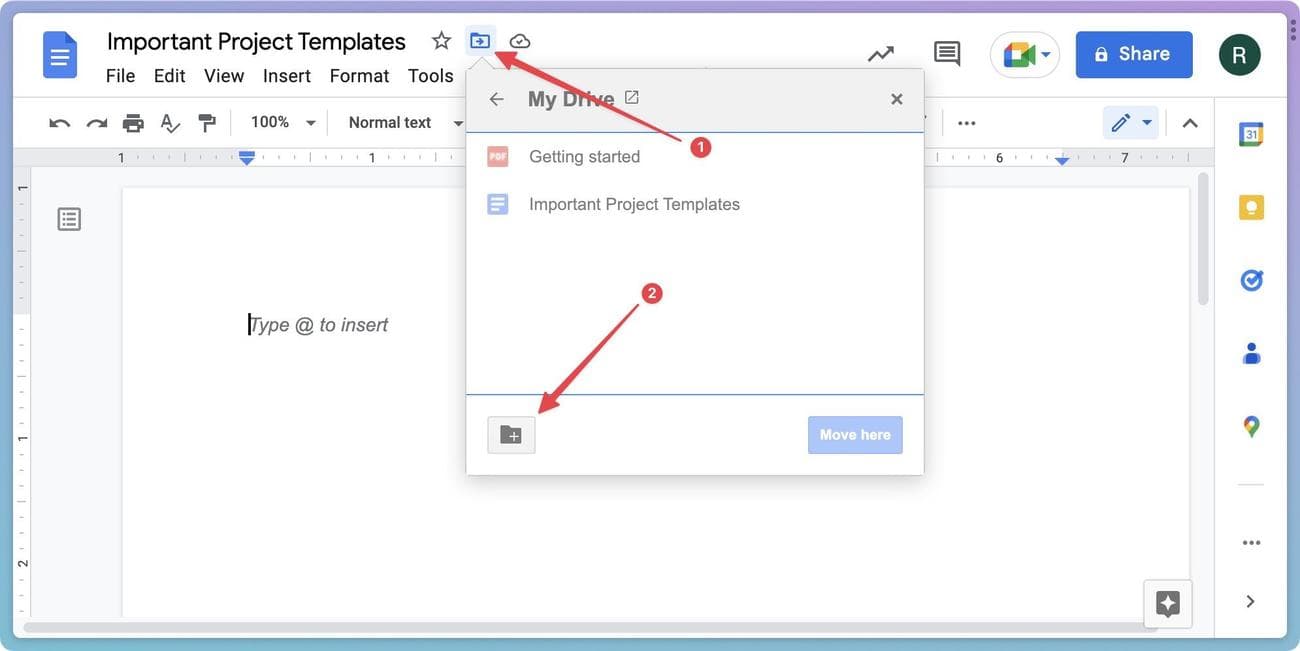The height and width of the screenshot is (651, 1300).
Task: Go back using arrow beside My Drive
Action: click(496, 99)
